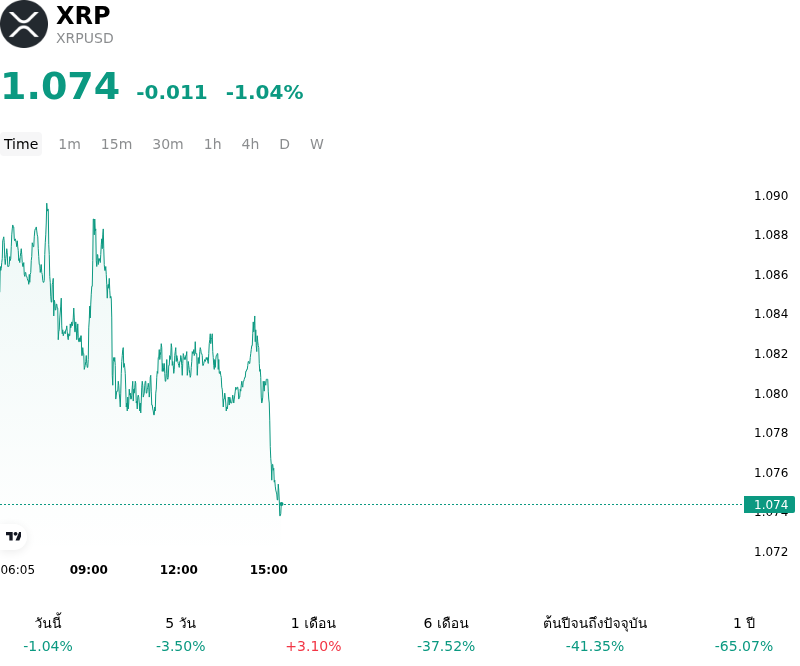The height and width of the screenshot is (666, 800).
Task: Open the XRPUSD symbol link
Action: point(85,38)
